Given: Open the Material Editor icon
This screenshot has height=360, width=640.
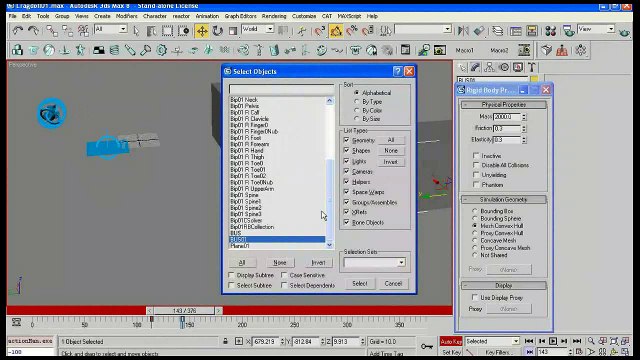Looking at the screenshot, I should [551, 31].
